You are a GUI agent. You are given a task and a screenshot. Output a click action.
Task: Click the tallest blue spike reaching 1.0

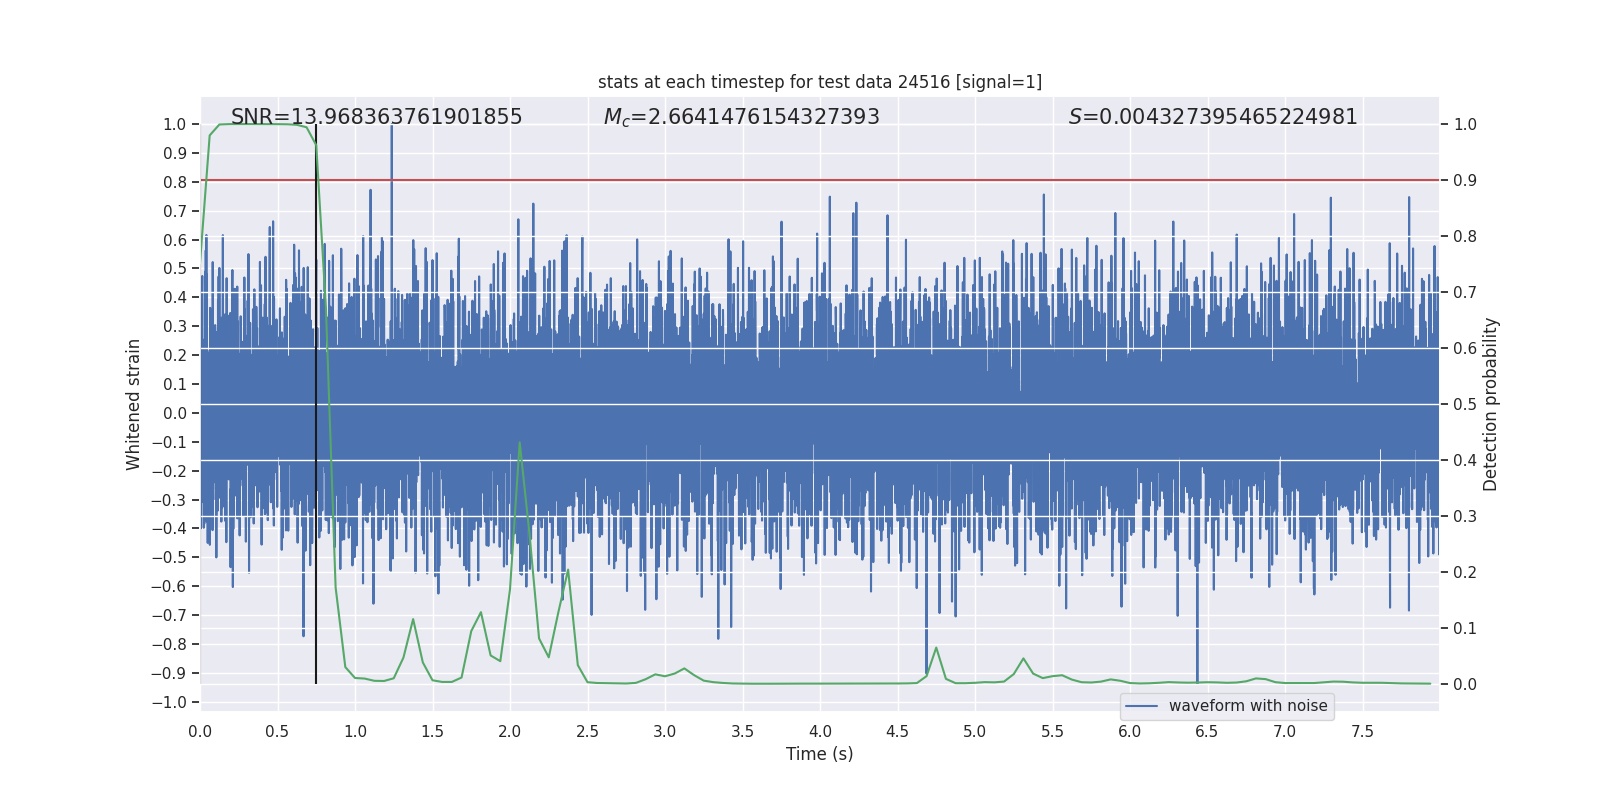click(391, 130)
